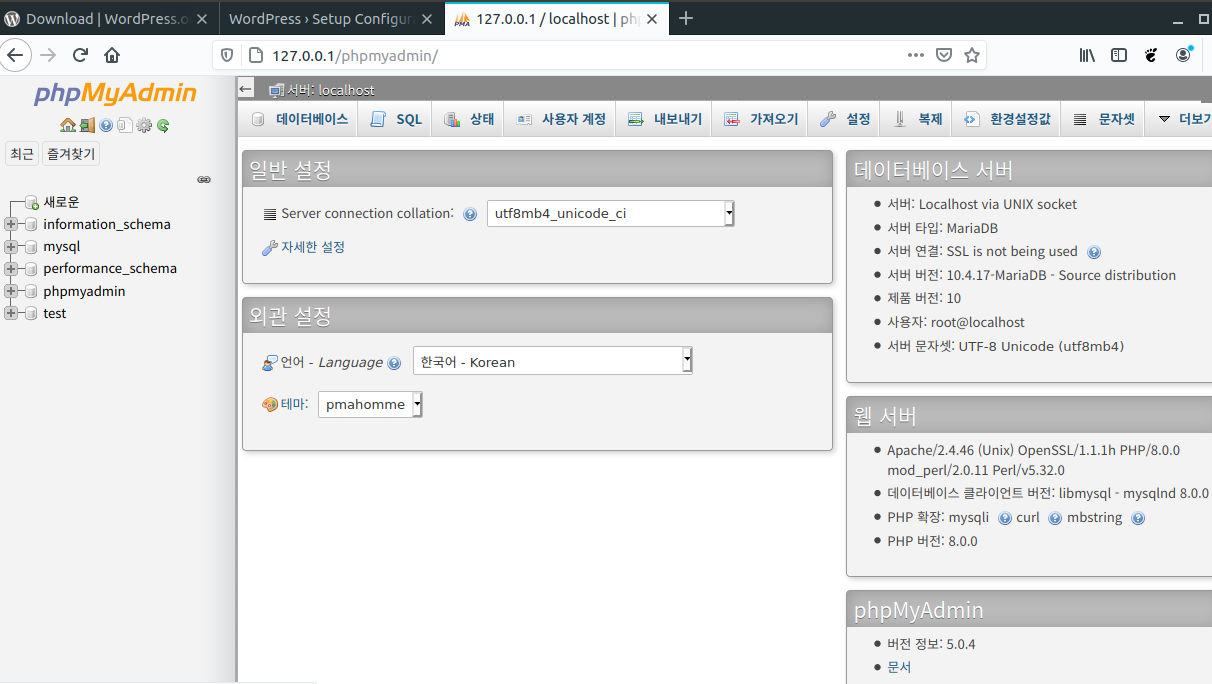Select the test database name

point(55,313)
